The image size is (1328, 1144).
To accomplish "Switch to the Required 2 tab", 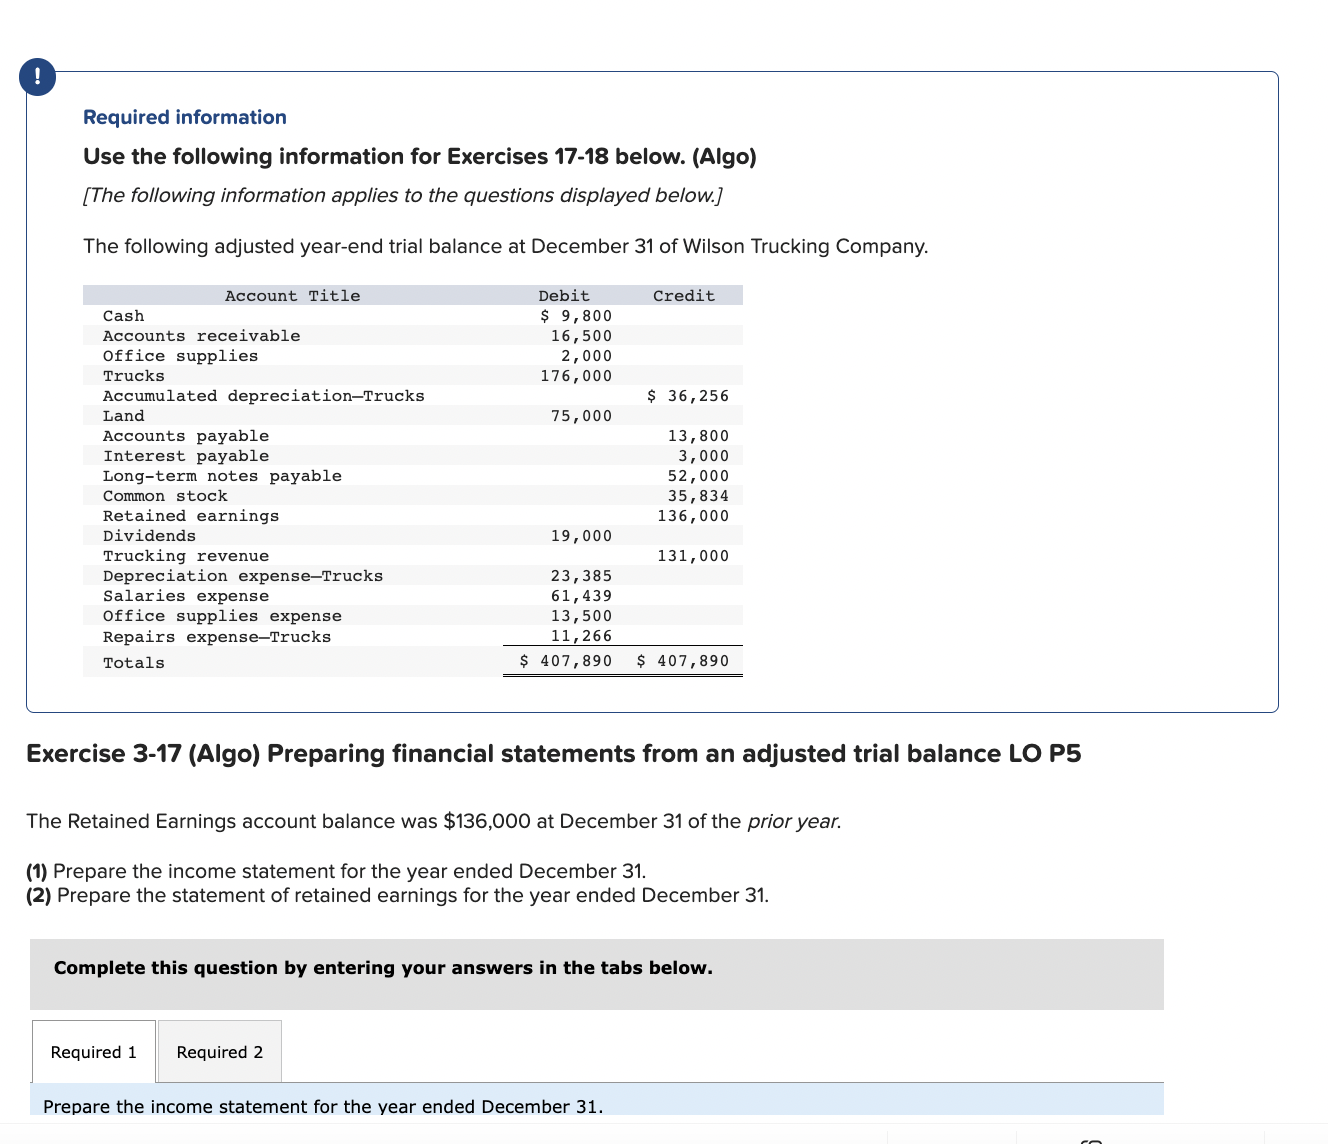I will click(x=220, y=1051).
